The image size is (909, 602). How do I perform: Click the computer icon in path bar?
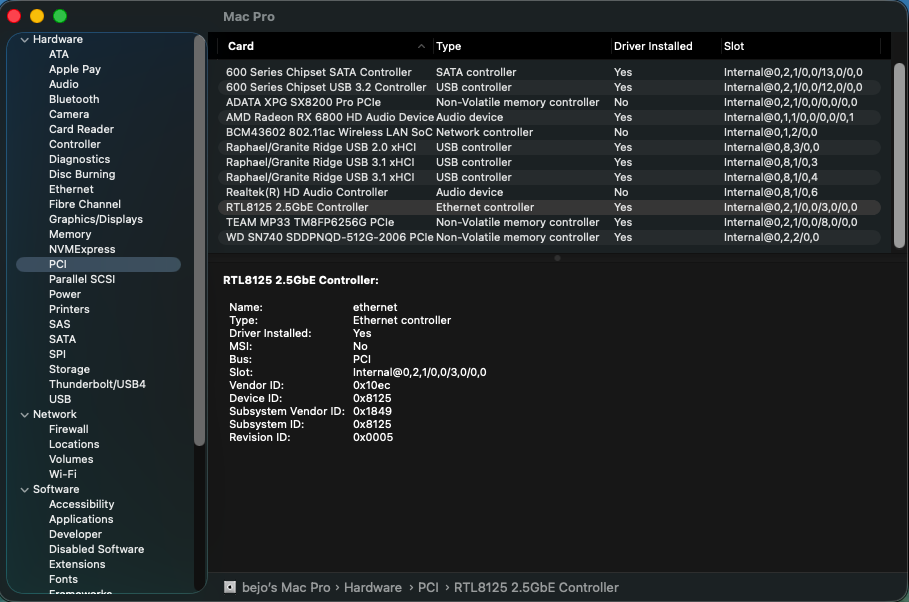pyautogui.click(x=230, y=588)
